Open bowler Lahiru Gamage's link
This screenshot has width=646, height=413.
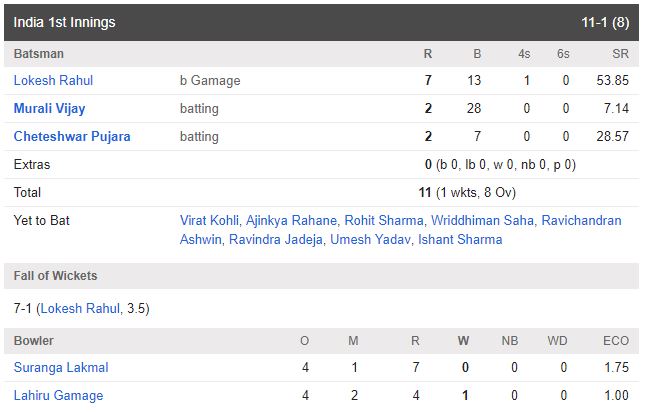tap(59, 395)
